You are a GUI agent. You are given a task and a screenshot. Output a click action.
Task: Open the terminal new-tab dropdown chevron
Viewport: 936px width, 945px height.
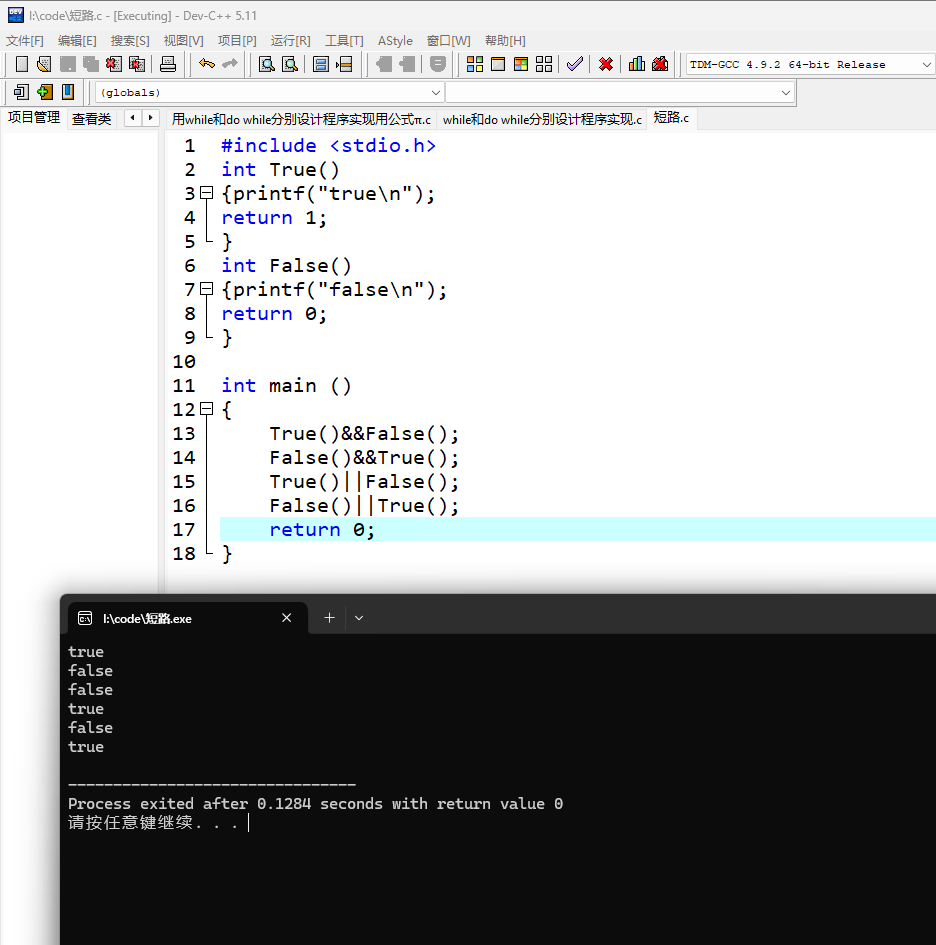(x=359, y=618)
